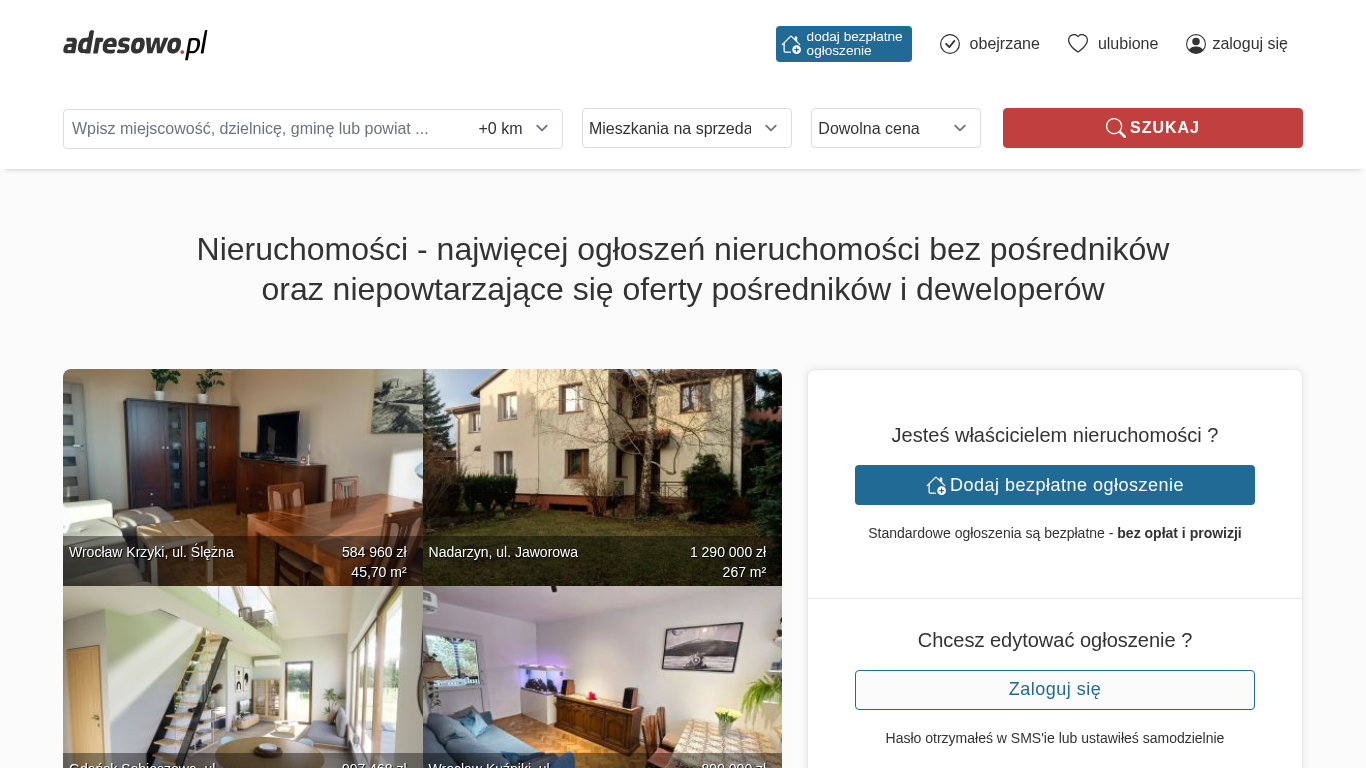Image resolution: width=1366 pixels, height=768 pixels.
Task: Click the house-plus icon in header button
Action: tap(791, 44)
